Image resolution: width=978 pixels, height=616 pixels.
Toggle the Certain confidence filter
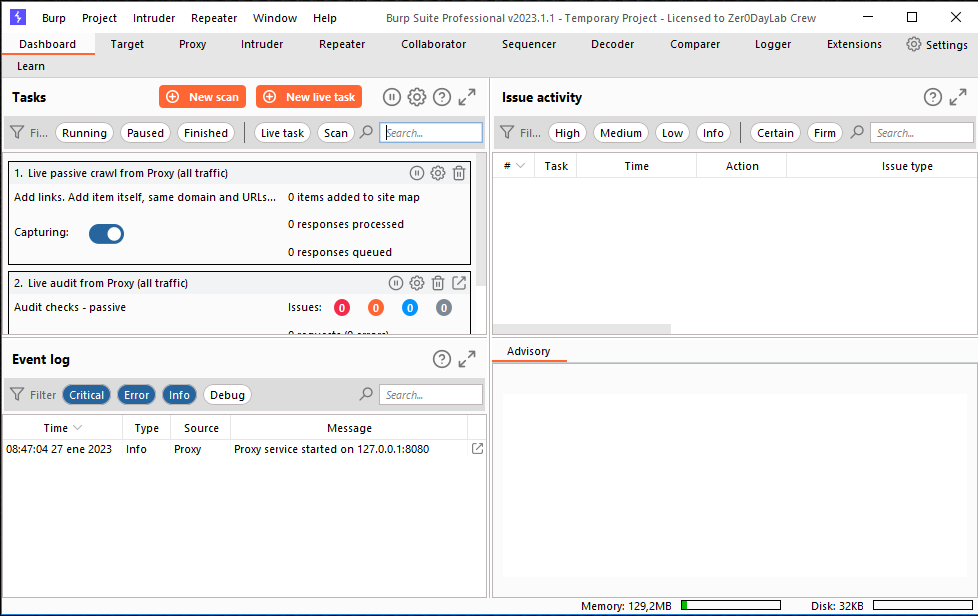click(x=775, y=133)
